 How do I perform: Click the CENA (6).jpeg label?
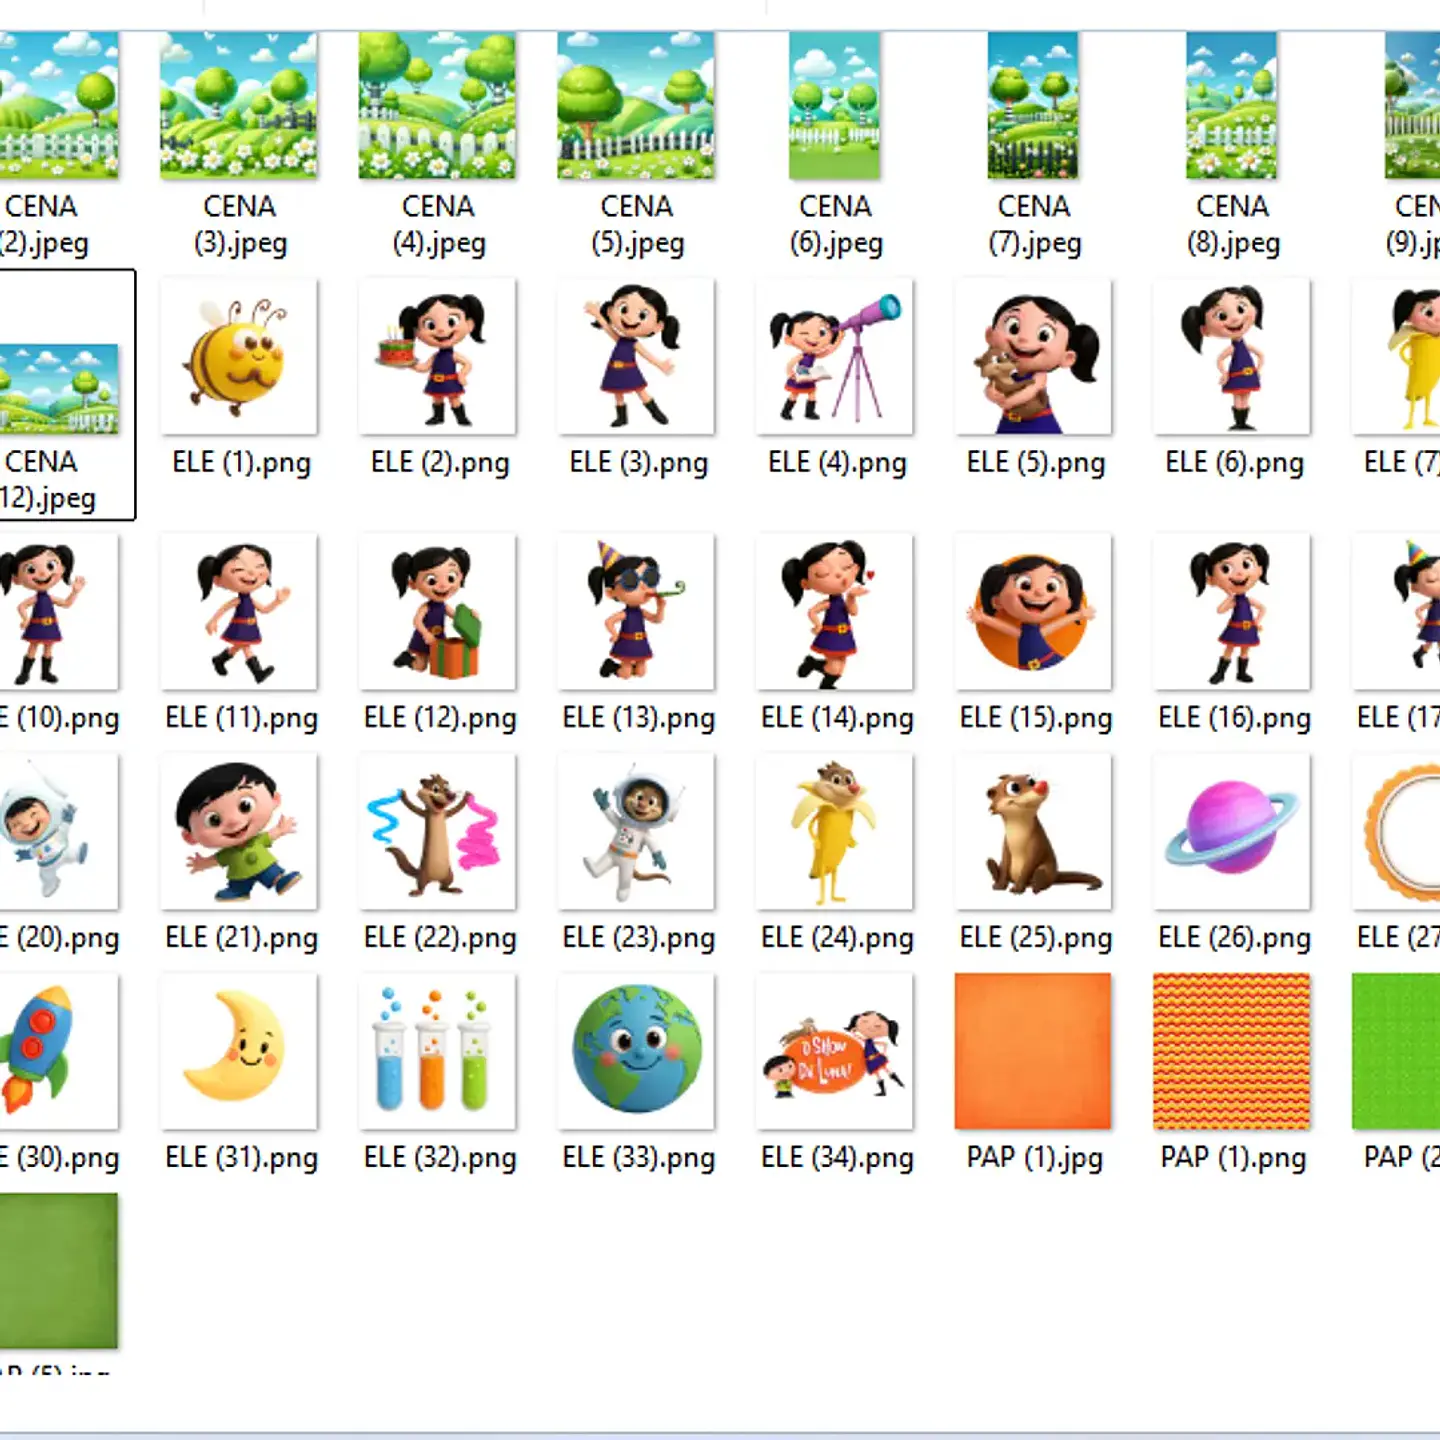836,225
